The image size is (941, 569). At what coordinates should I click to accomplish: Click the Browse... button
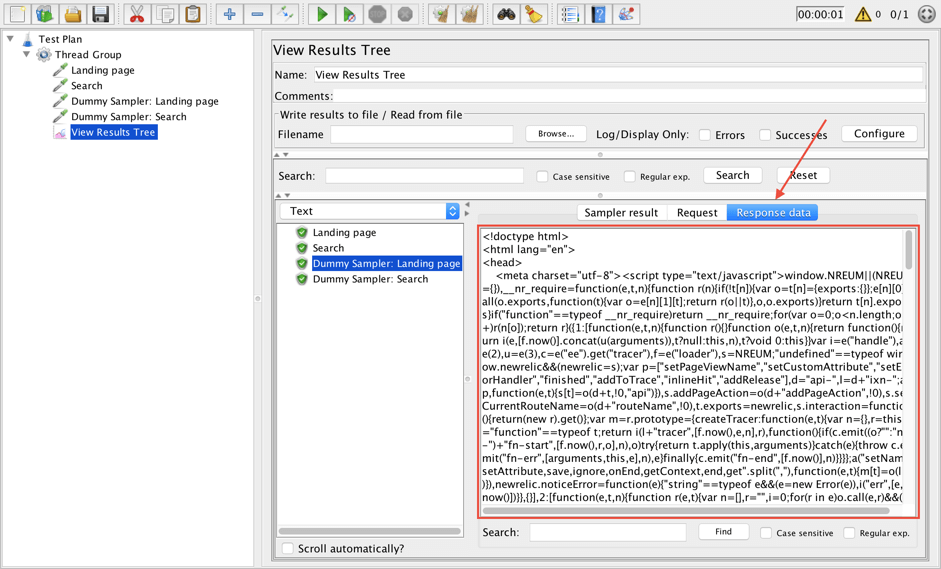[556, 134]
